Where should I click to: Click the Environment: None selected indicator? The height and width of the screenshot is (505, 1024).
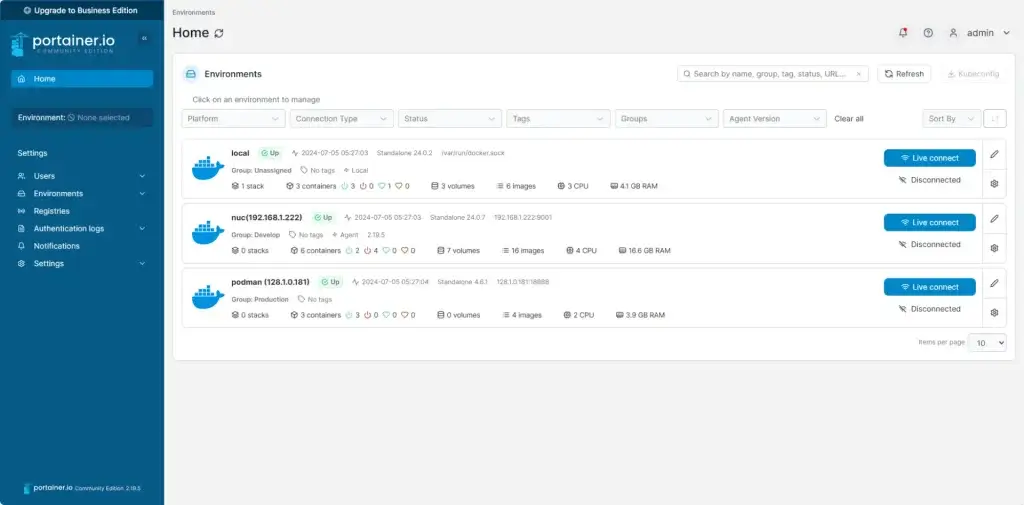(82, 118)
